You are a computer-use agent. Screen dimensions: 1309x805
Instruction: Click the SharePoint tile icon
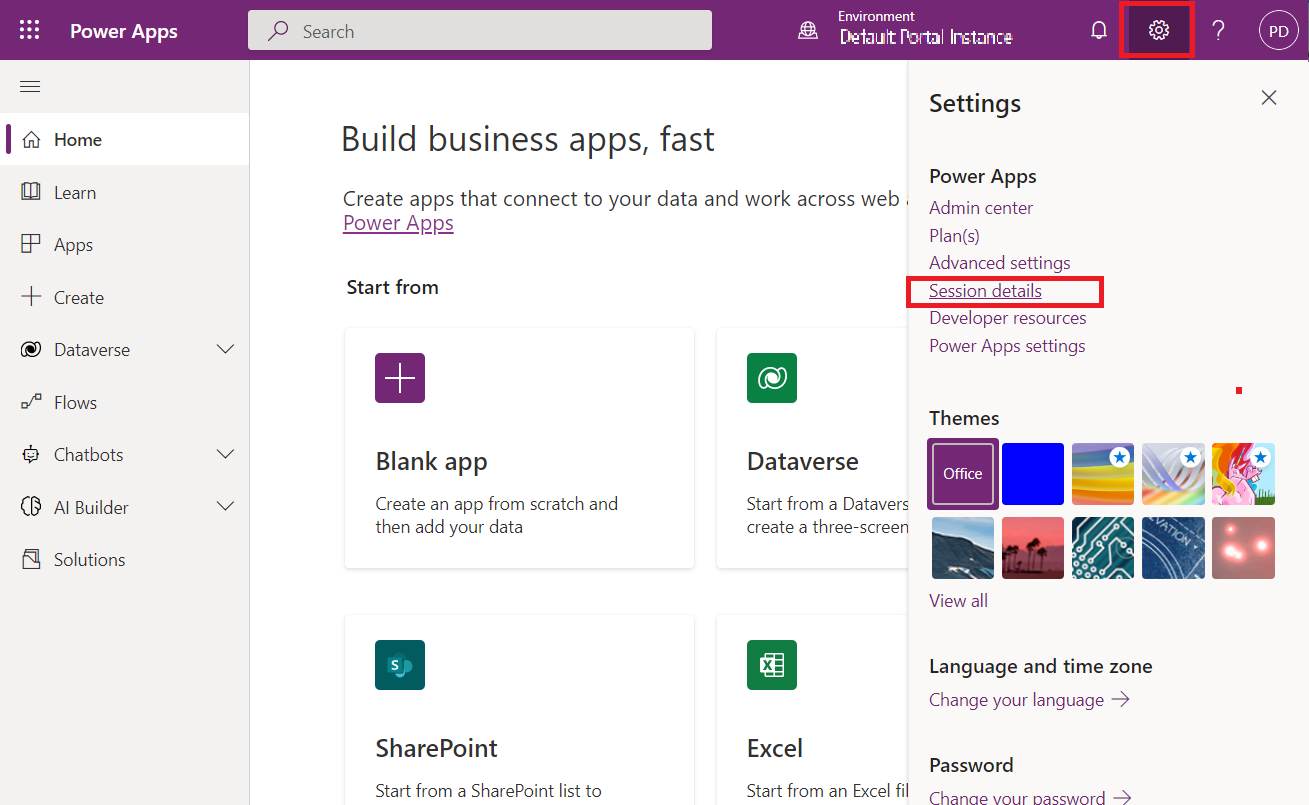(x=400, y=665)
